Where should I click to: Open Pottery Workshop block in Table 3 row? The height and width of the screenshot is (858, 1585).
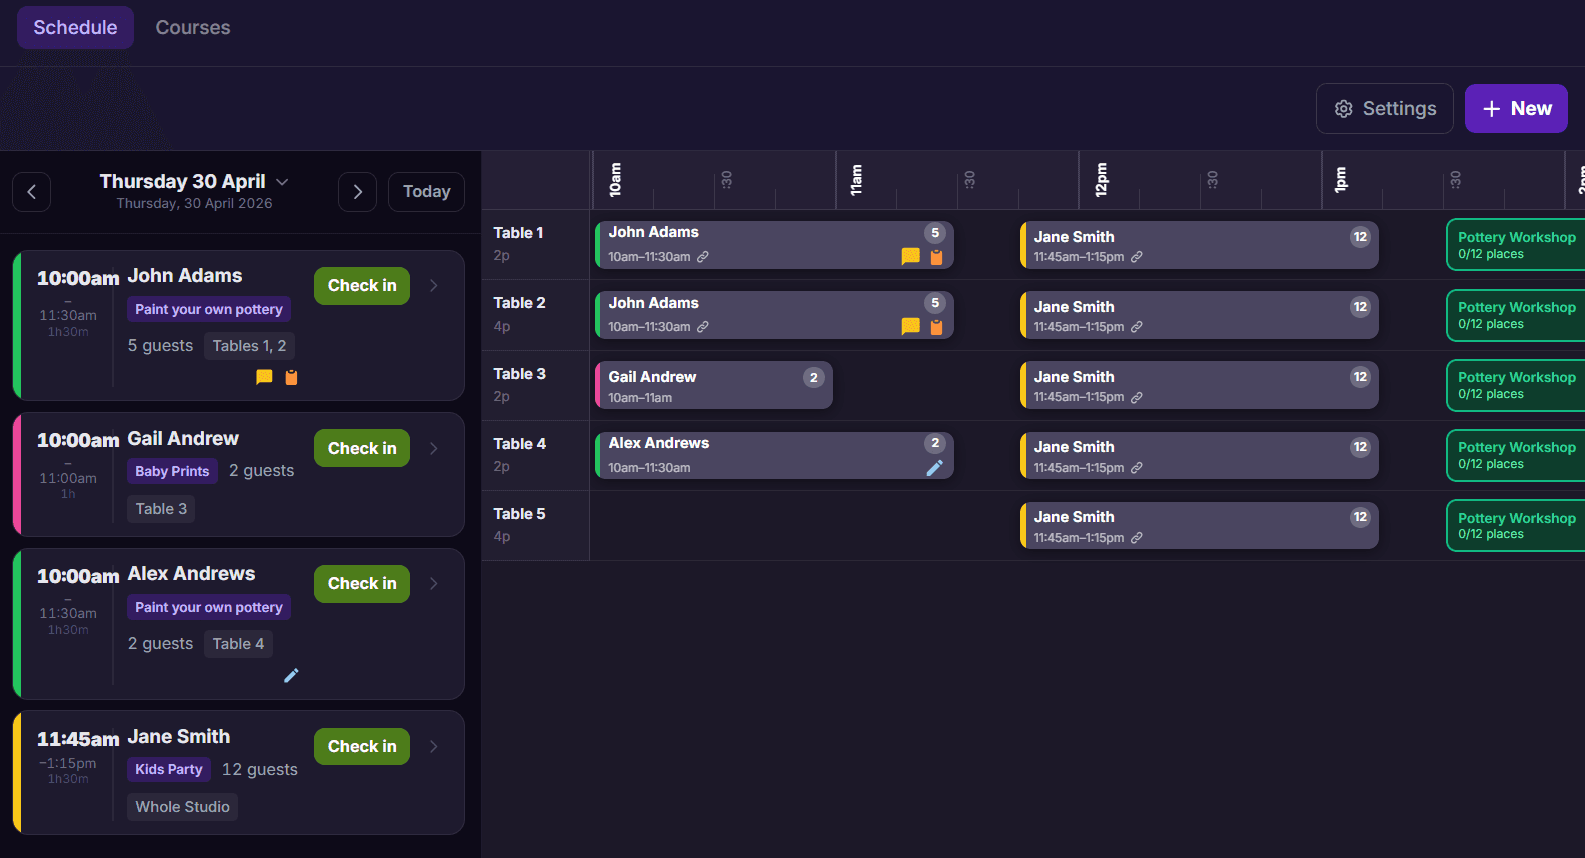[1516, 385]
